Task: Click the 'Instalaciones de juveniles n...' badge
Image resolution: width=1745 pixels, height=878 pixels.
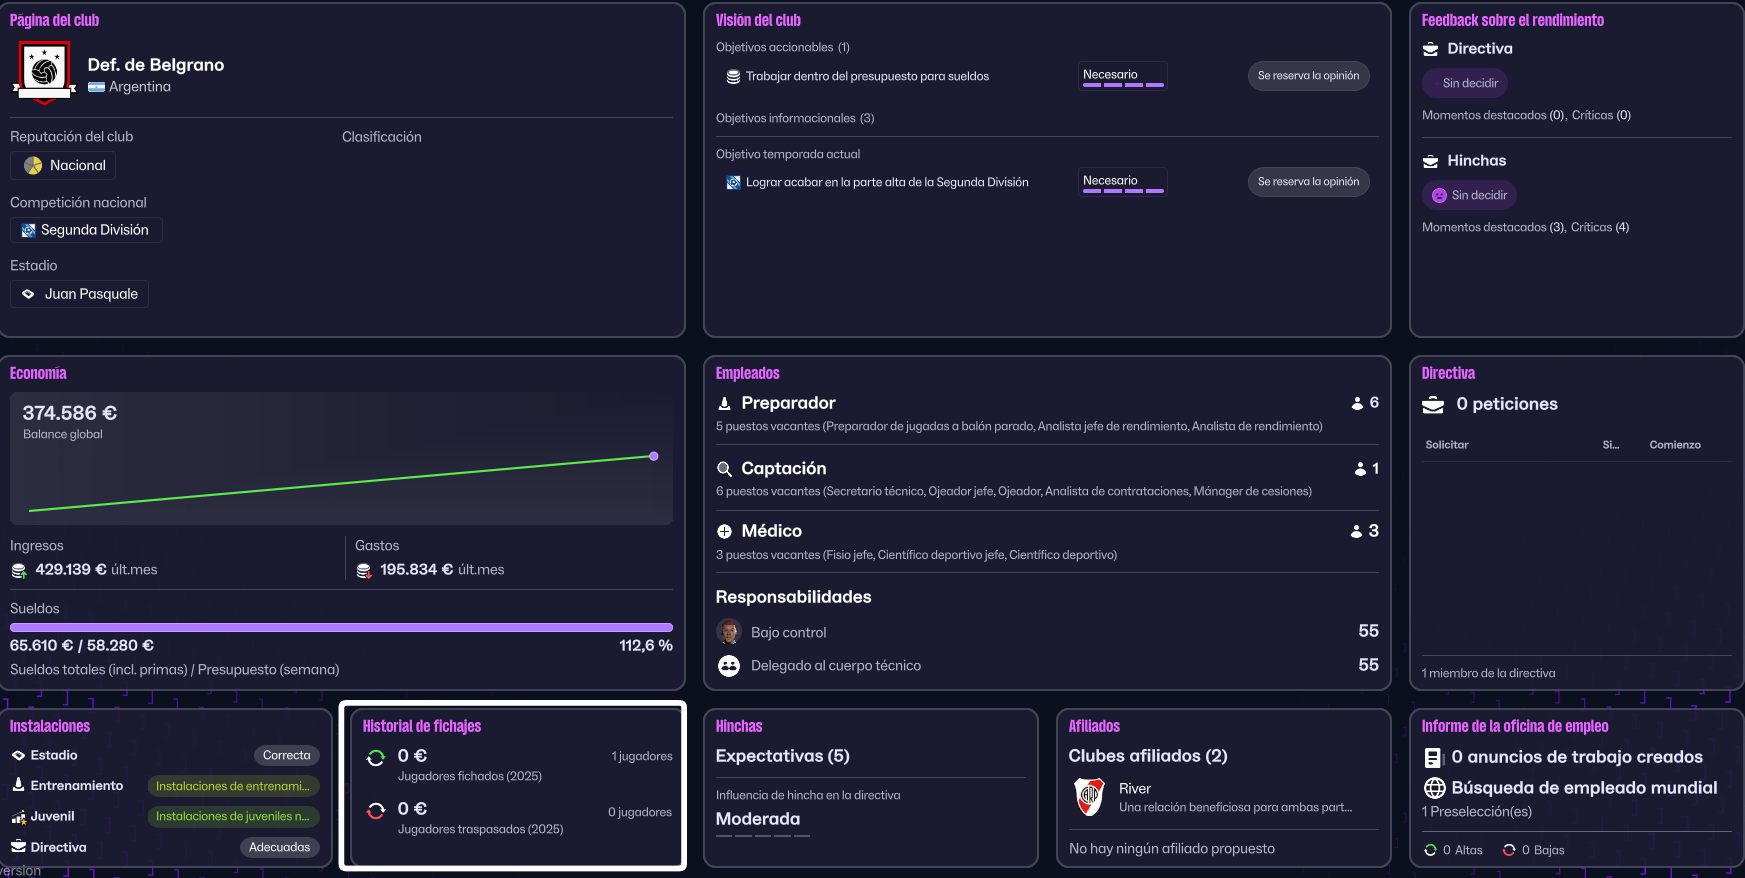Action: click(233, 816)
